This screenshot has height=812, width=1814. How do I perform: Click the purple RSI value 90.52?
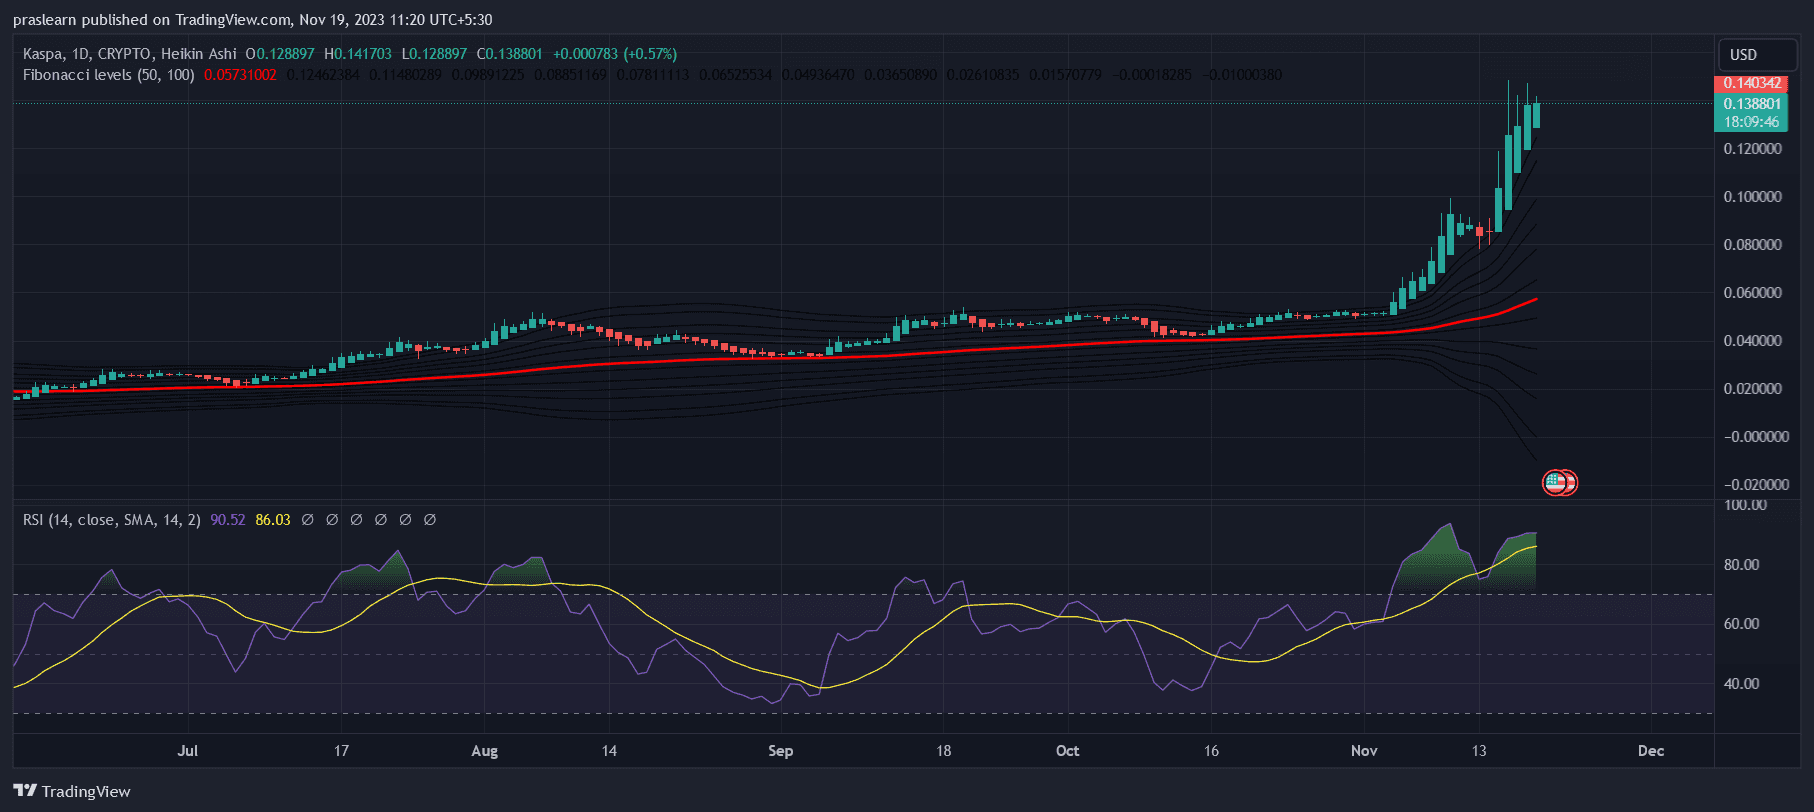228,520
